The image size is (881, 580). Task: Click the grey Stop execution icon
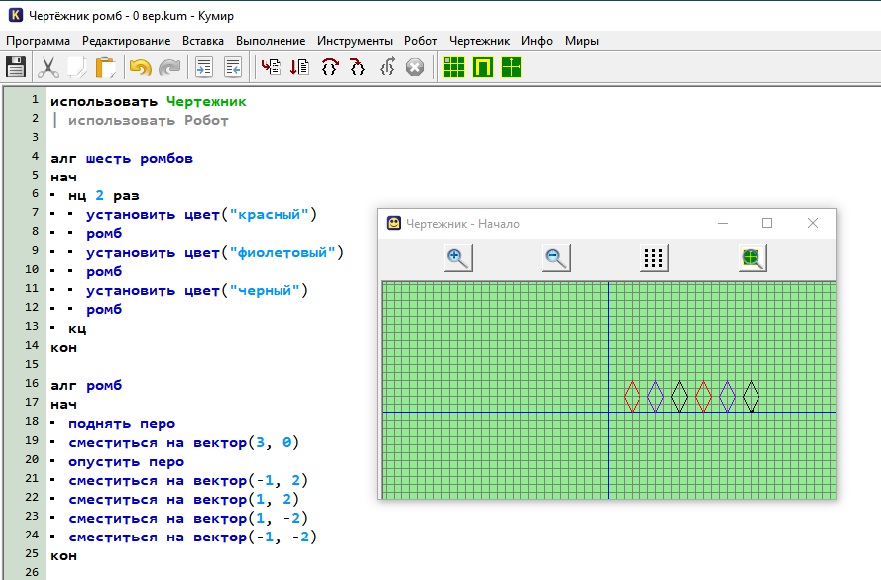(x=415, y=67)
